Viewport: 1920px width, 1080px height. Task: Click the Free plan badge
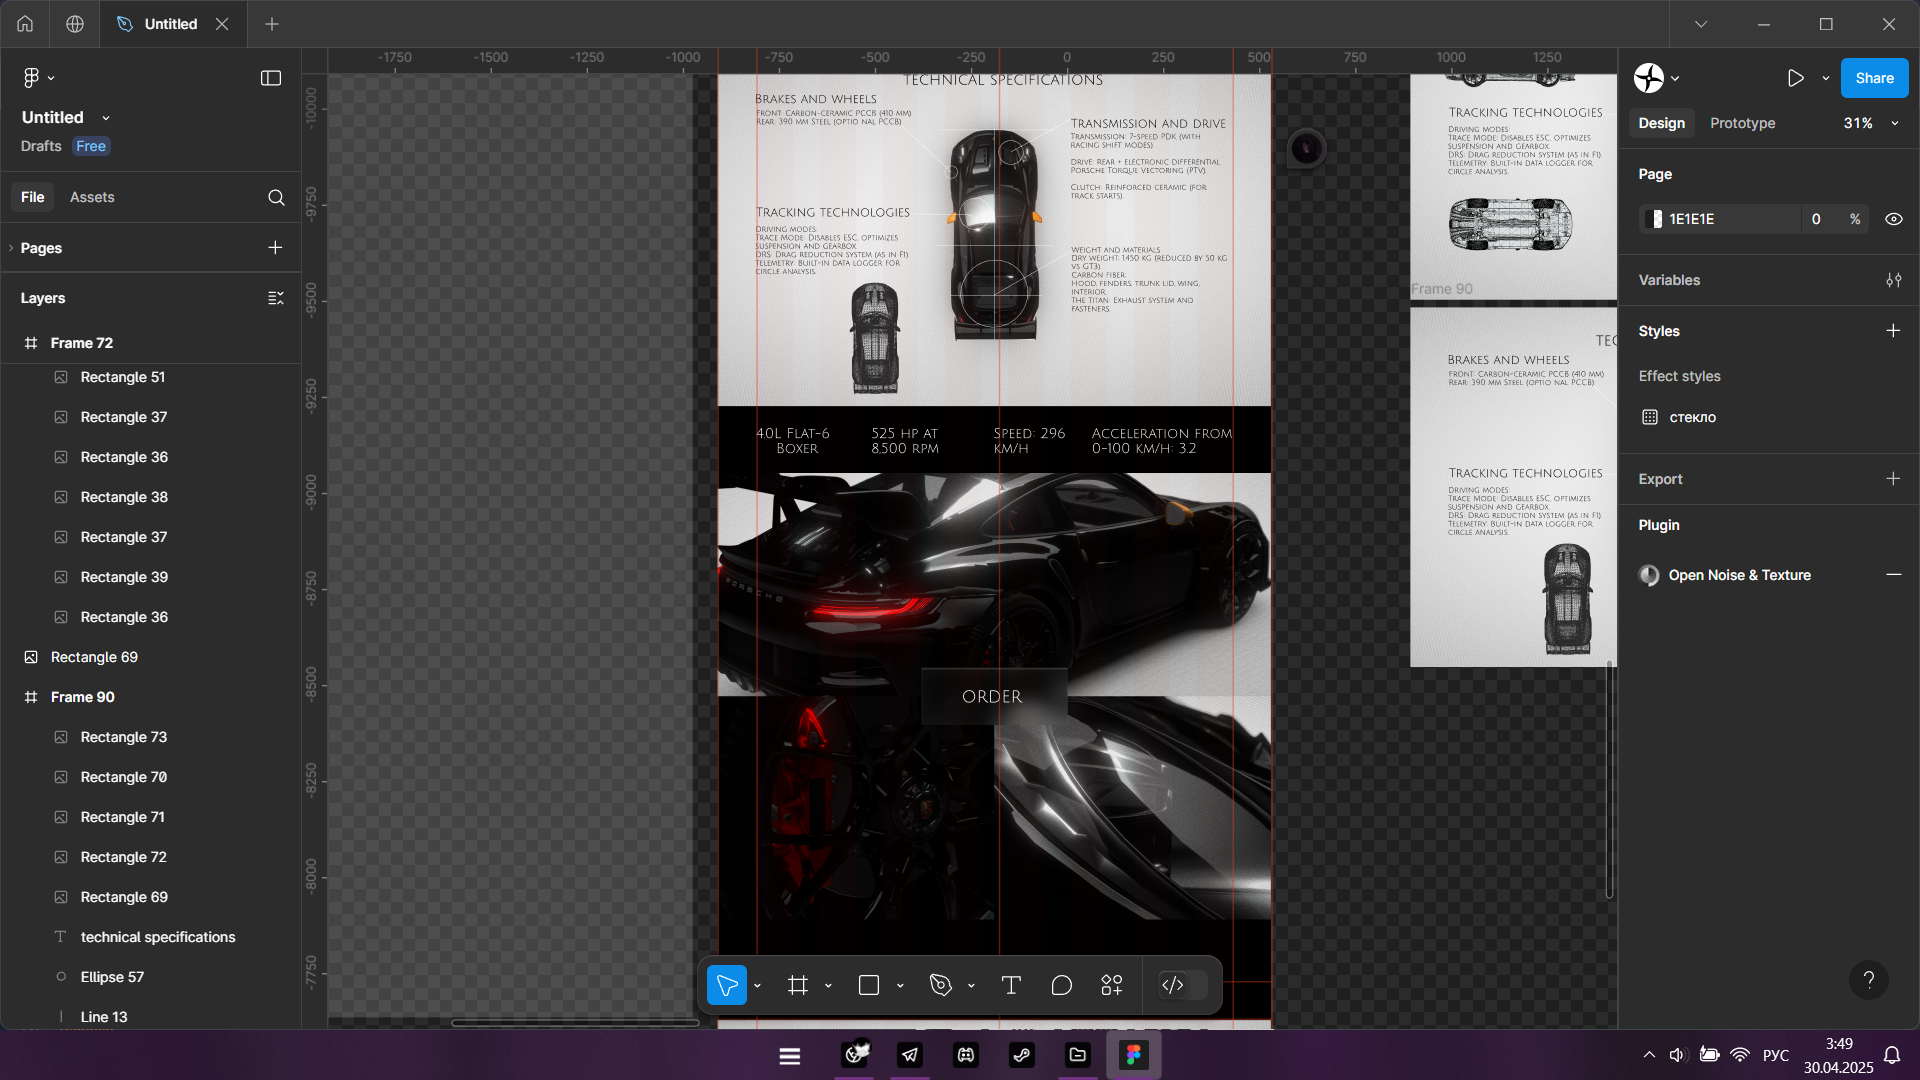point(91,146)
